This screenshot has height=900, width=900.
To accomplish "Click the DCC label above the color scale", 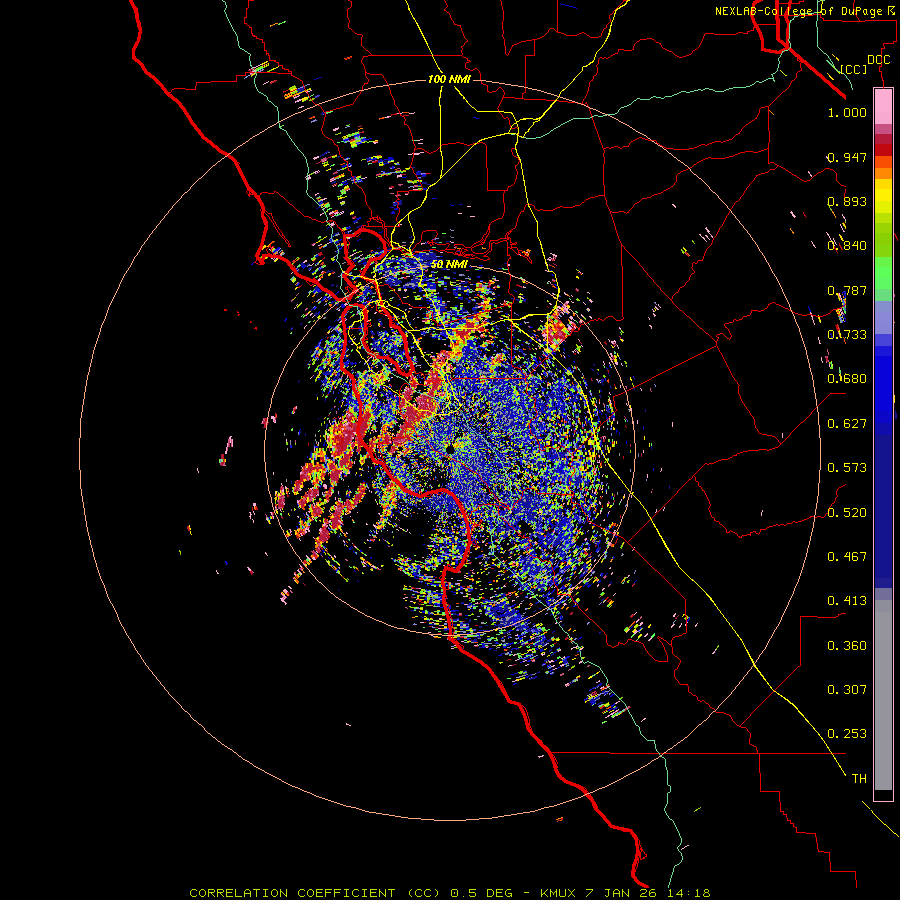I will click(x=878, y=60).
